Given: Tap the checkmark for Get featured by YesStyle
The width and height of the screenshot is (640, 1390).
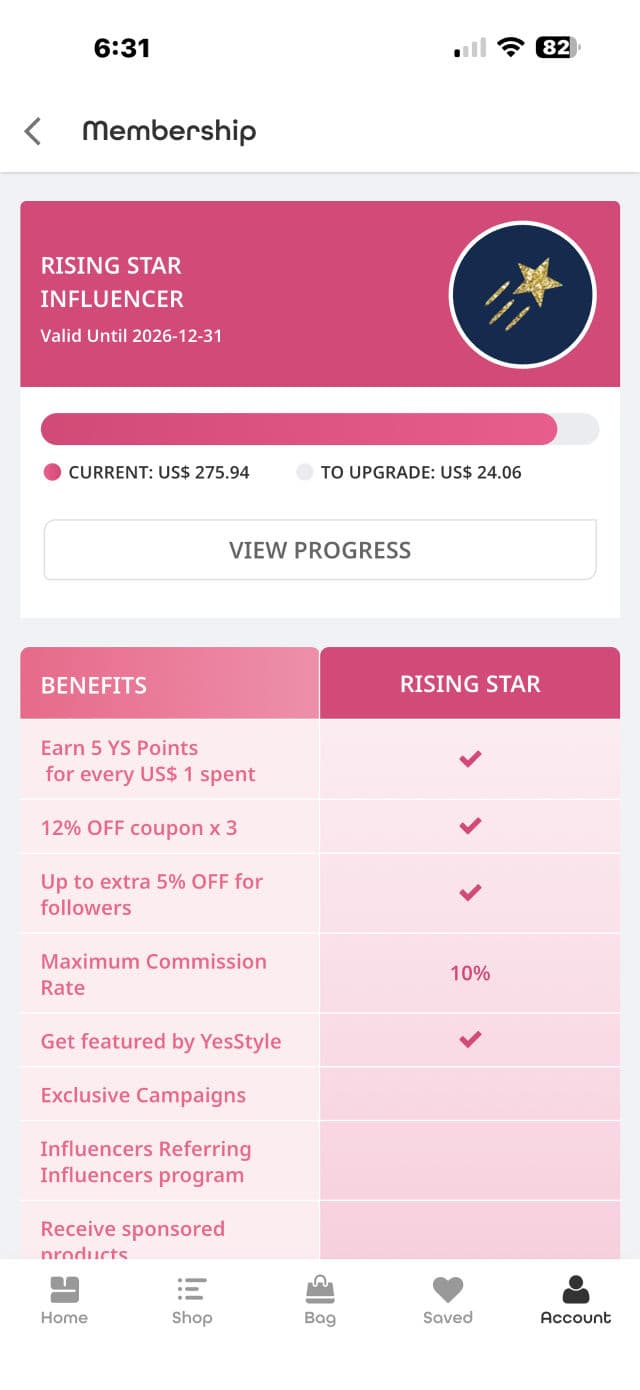Looking at the screenshot, I should coord(470,1040).
